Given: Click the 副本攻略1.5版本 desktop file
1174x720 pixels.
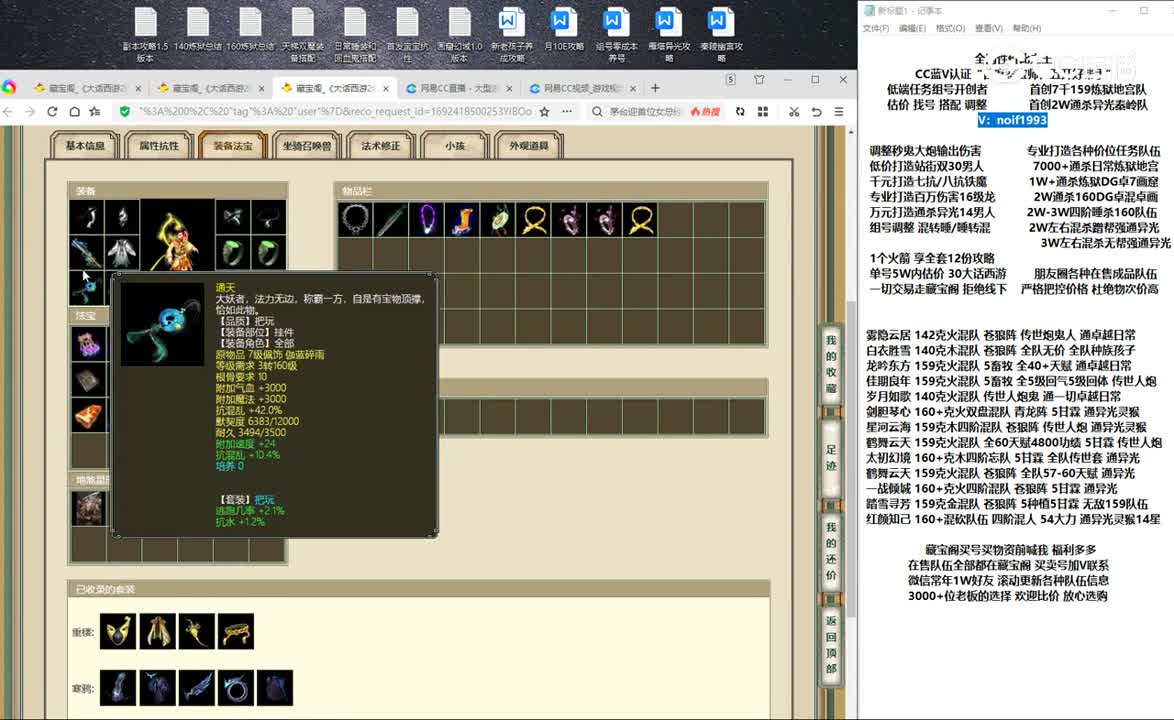Looking at the screenshot, I should (146, 34).
